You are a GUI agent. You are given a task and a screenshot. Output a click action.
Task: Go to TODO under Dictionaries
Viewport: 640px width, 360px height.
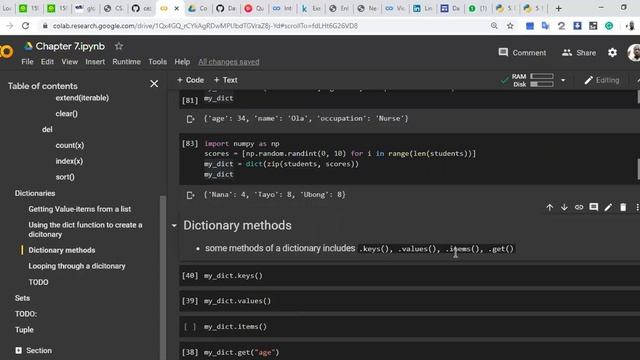[x=38, y=282]
